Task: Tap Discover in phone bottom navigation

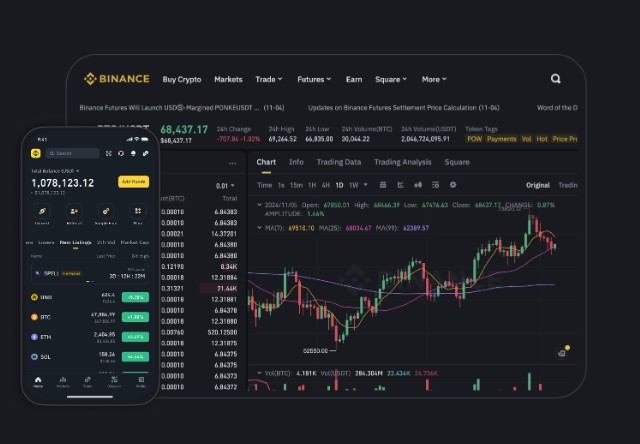Action: tap(114, 382)
